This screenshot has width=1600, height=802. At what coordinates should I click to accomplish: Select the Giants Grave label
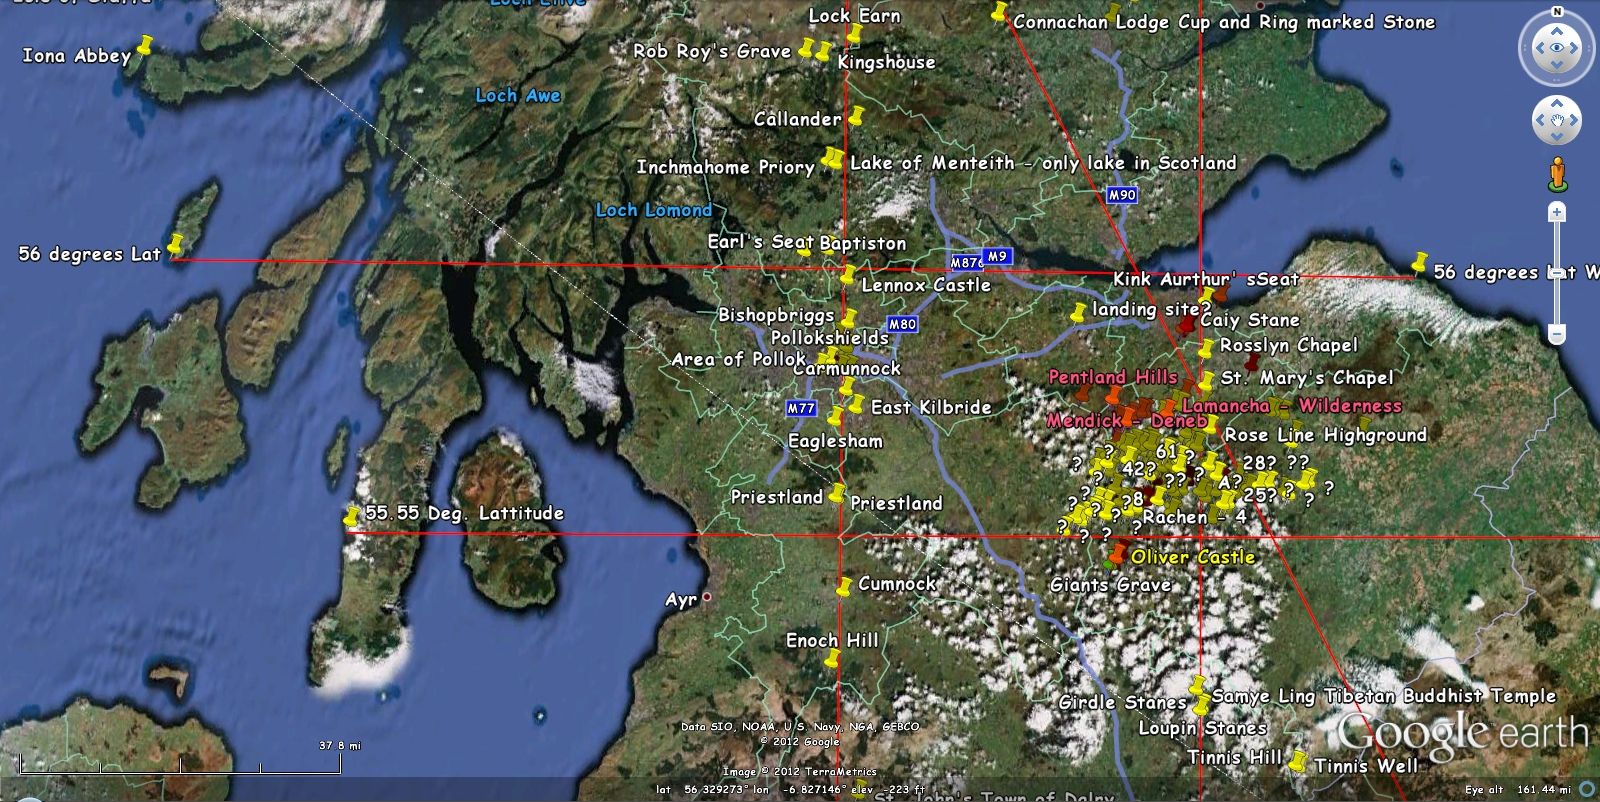click(1110, 584)
